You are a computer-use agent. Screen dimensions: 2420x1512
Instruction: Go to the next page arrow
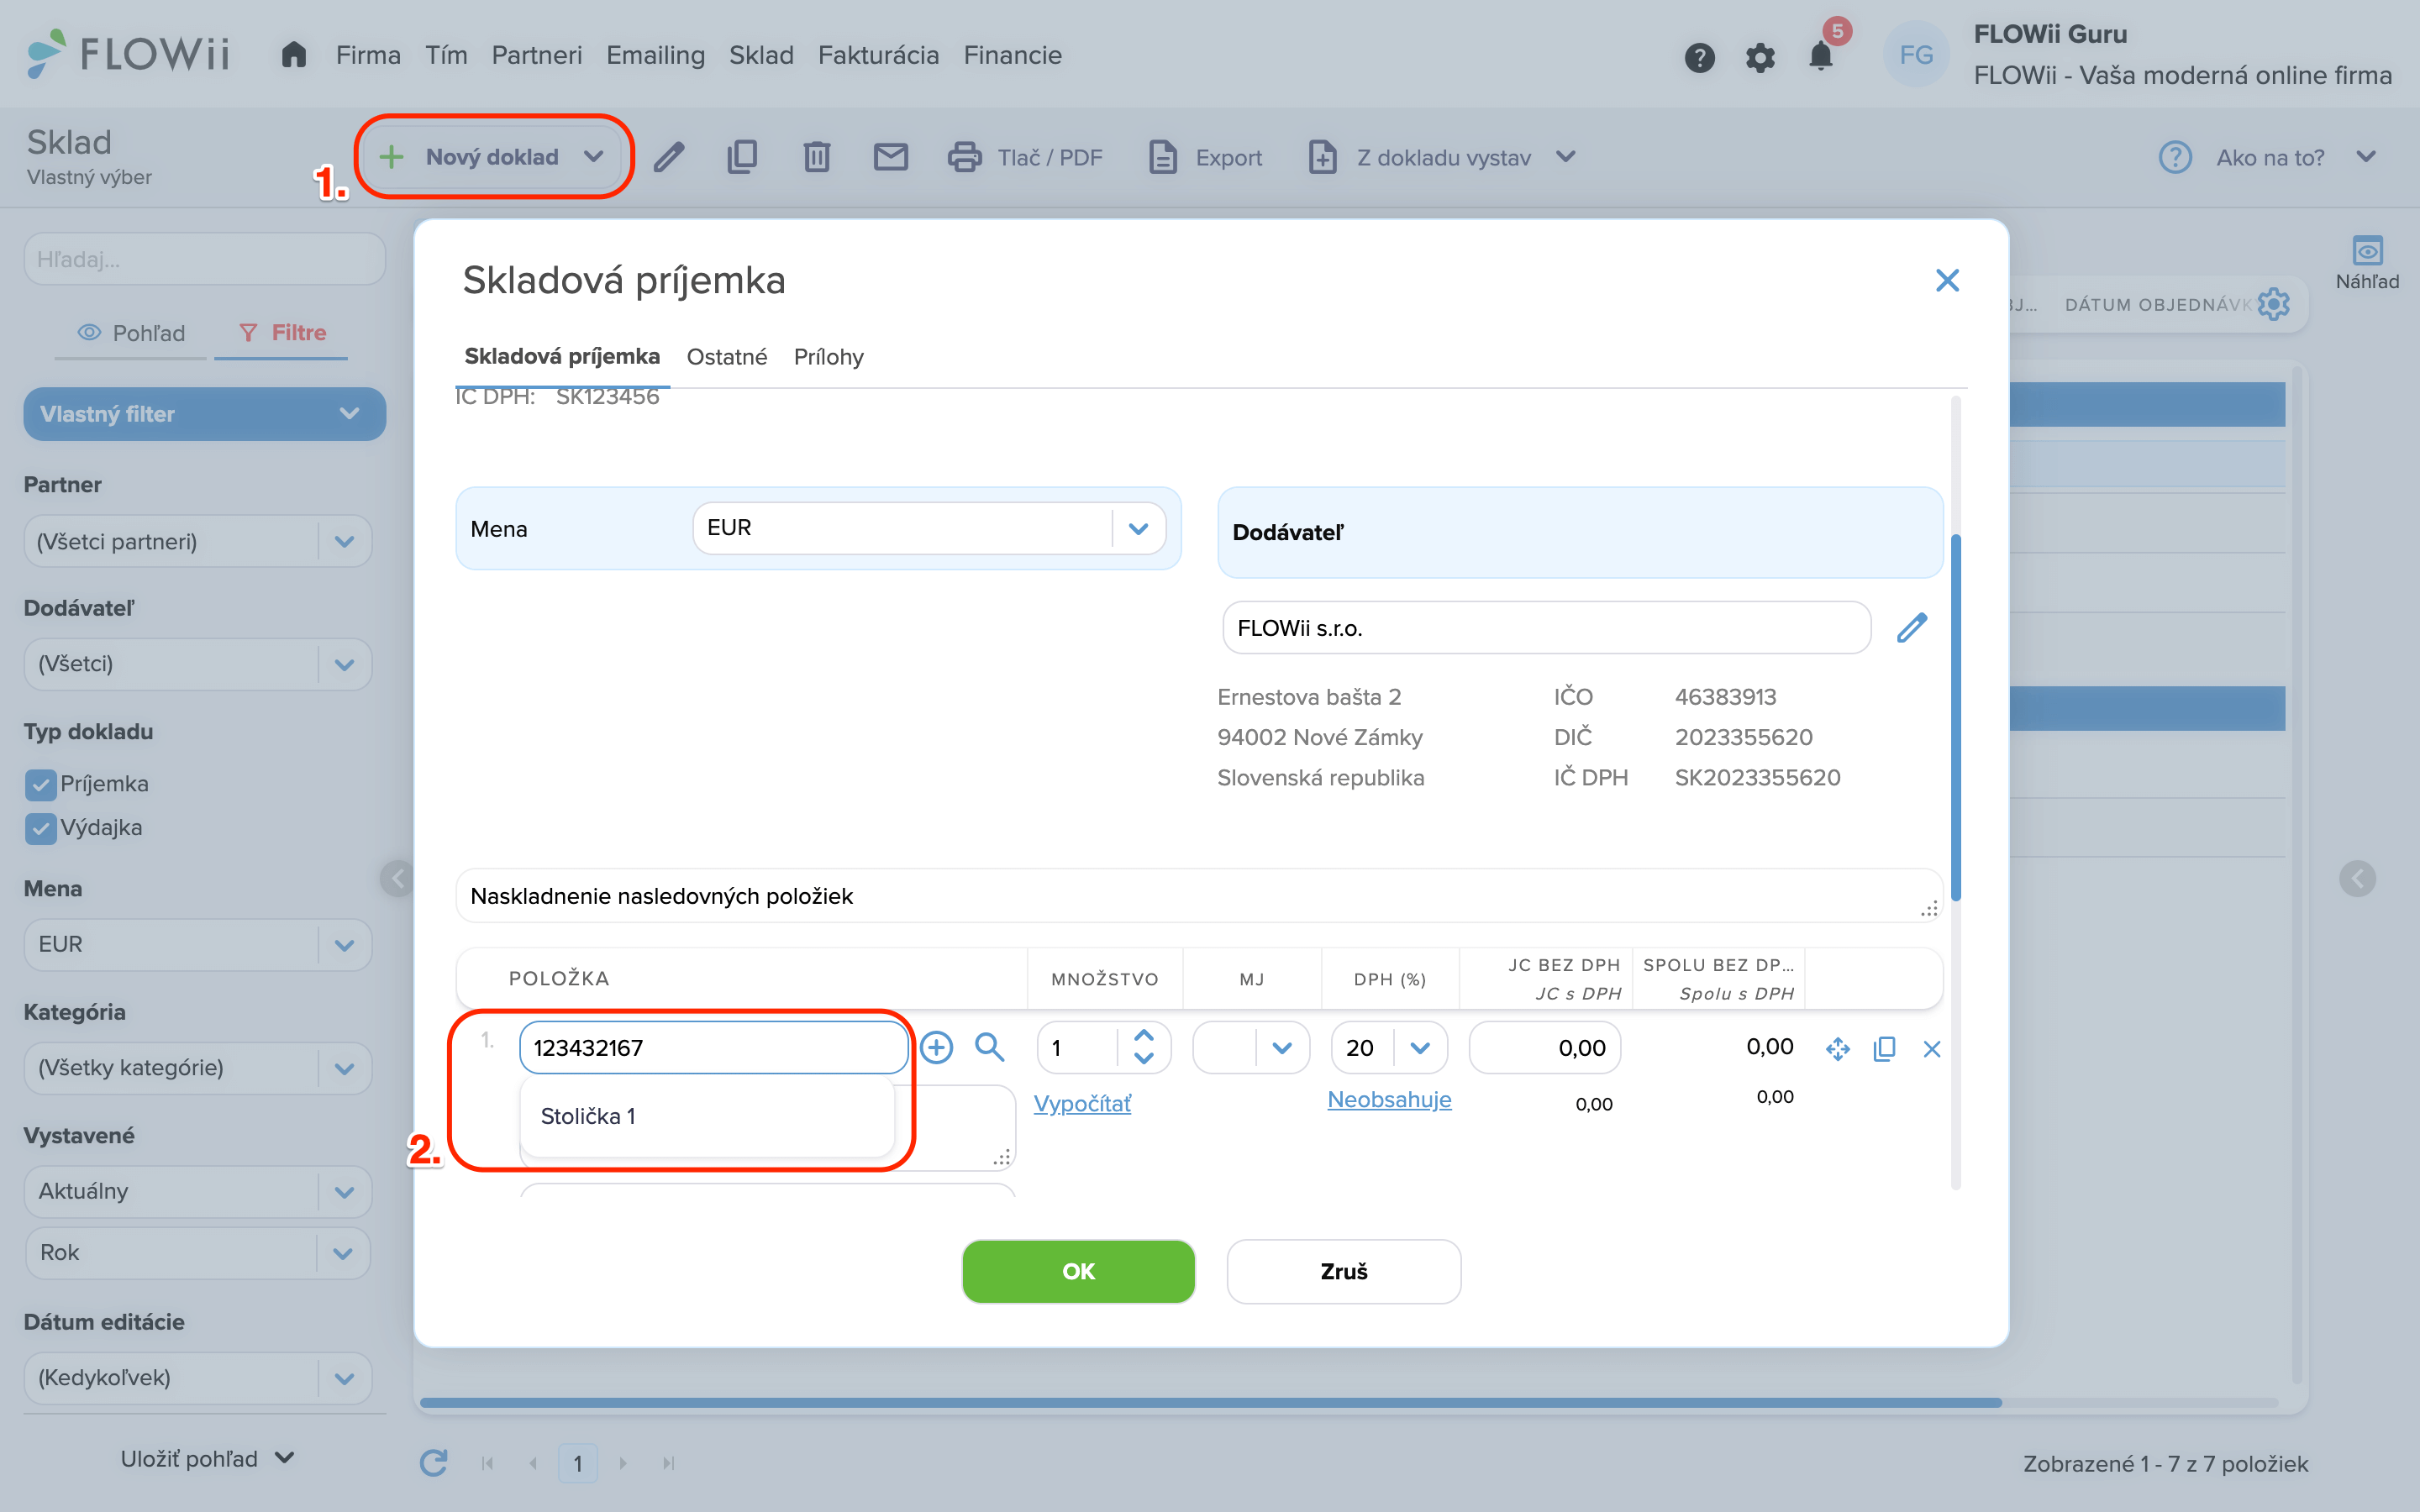623,1463
